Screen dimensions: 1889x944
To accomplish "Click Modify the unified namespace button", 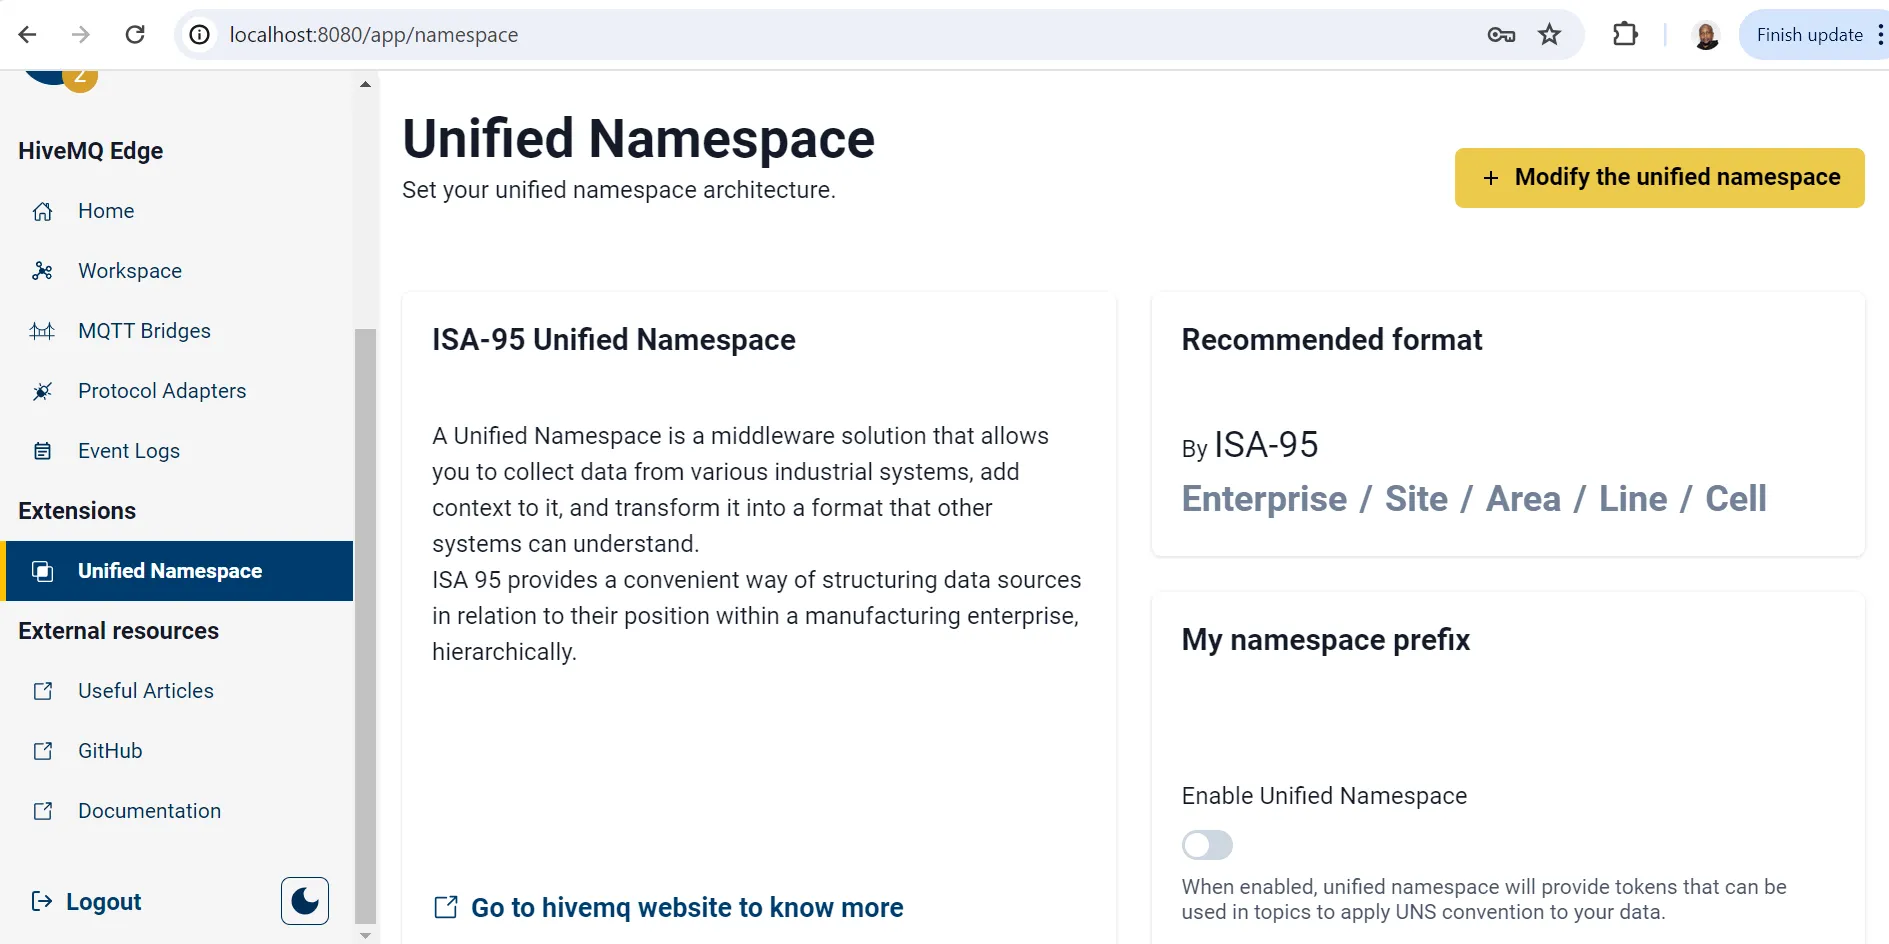I will coord(1659,178).
